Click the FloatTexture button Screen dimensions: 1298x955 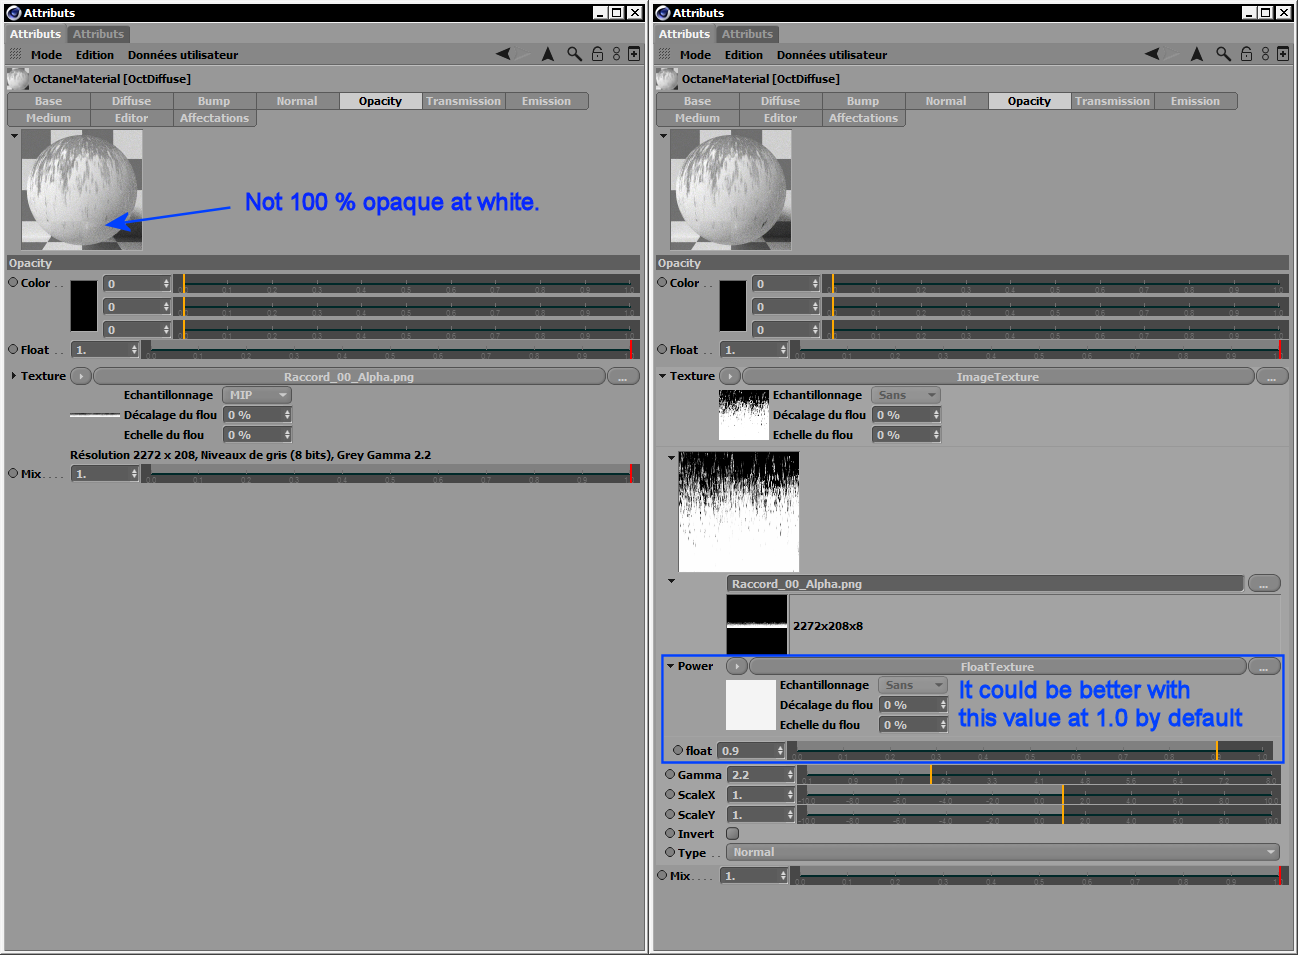pyautogui.click(x=998, y=666)
